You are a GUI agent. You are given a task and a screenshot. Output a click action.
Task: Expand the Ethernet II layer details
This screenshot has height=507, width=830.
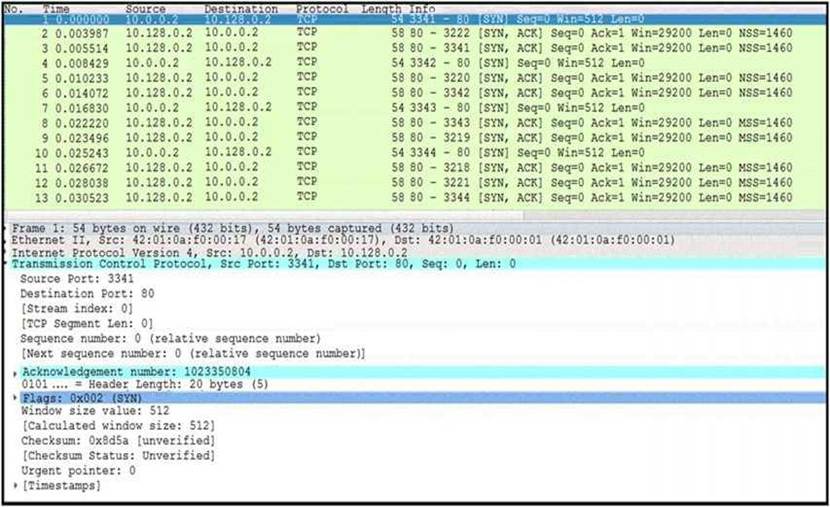[6, 240]
